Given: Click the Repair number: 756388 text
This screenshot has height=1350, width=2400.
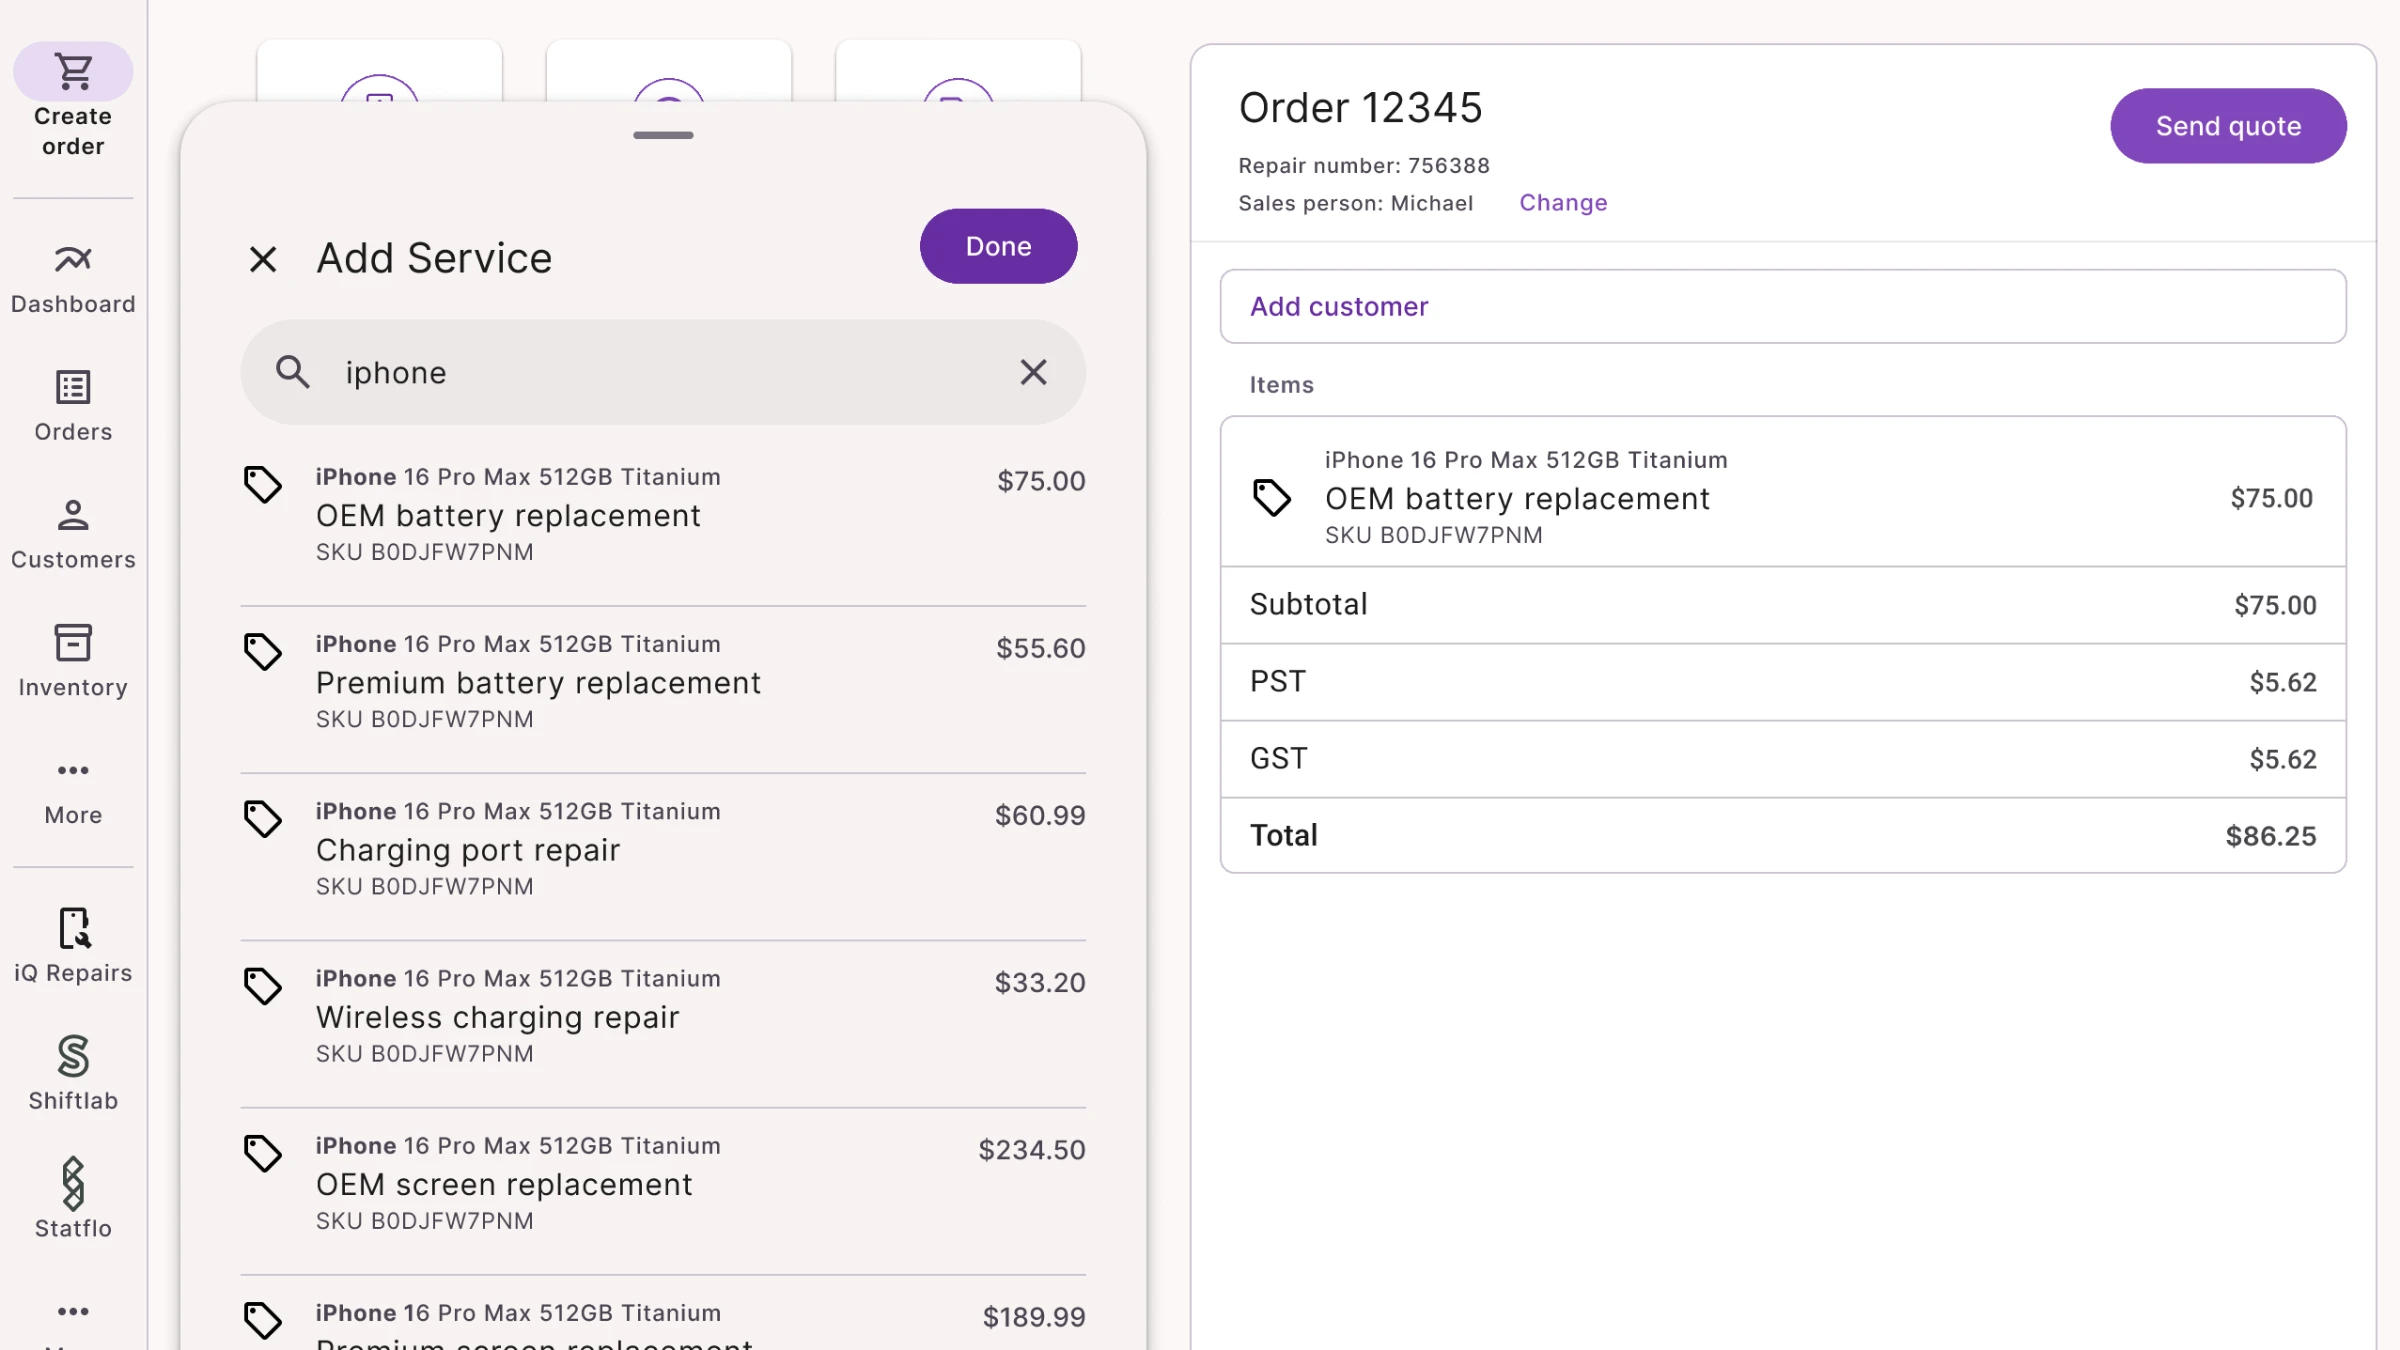Looking at the screenshot, I should pos(1364,166).
